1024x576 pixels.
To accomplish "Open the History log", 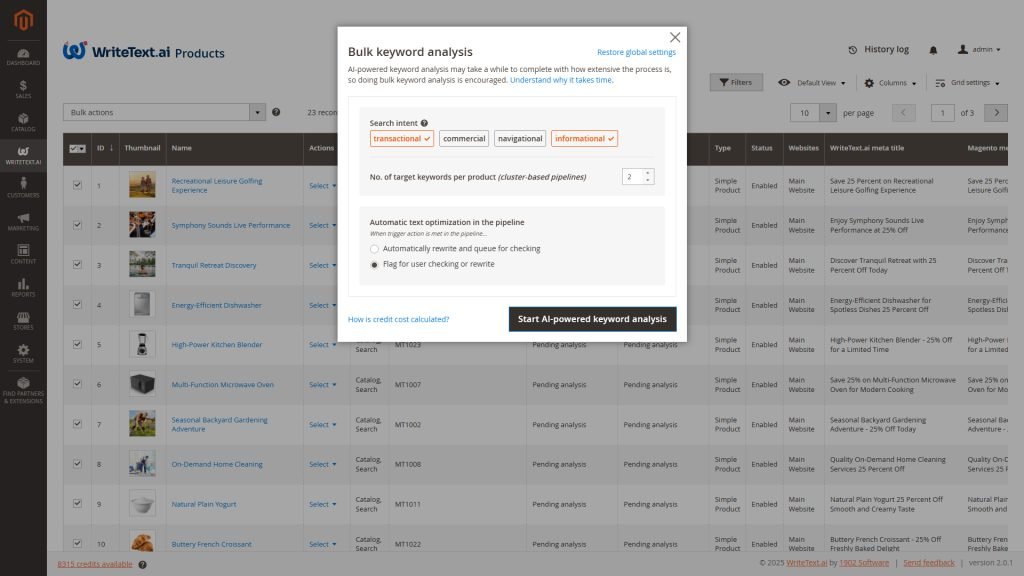I will pos(878,50).
